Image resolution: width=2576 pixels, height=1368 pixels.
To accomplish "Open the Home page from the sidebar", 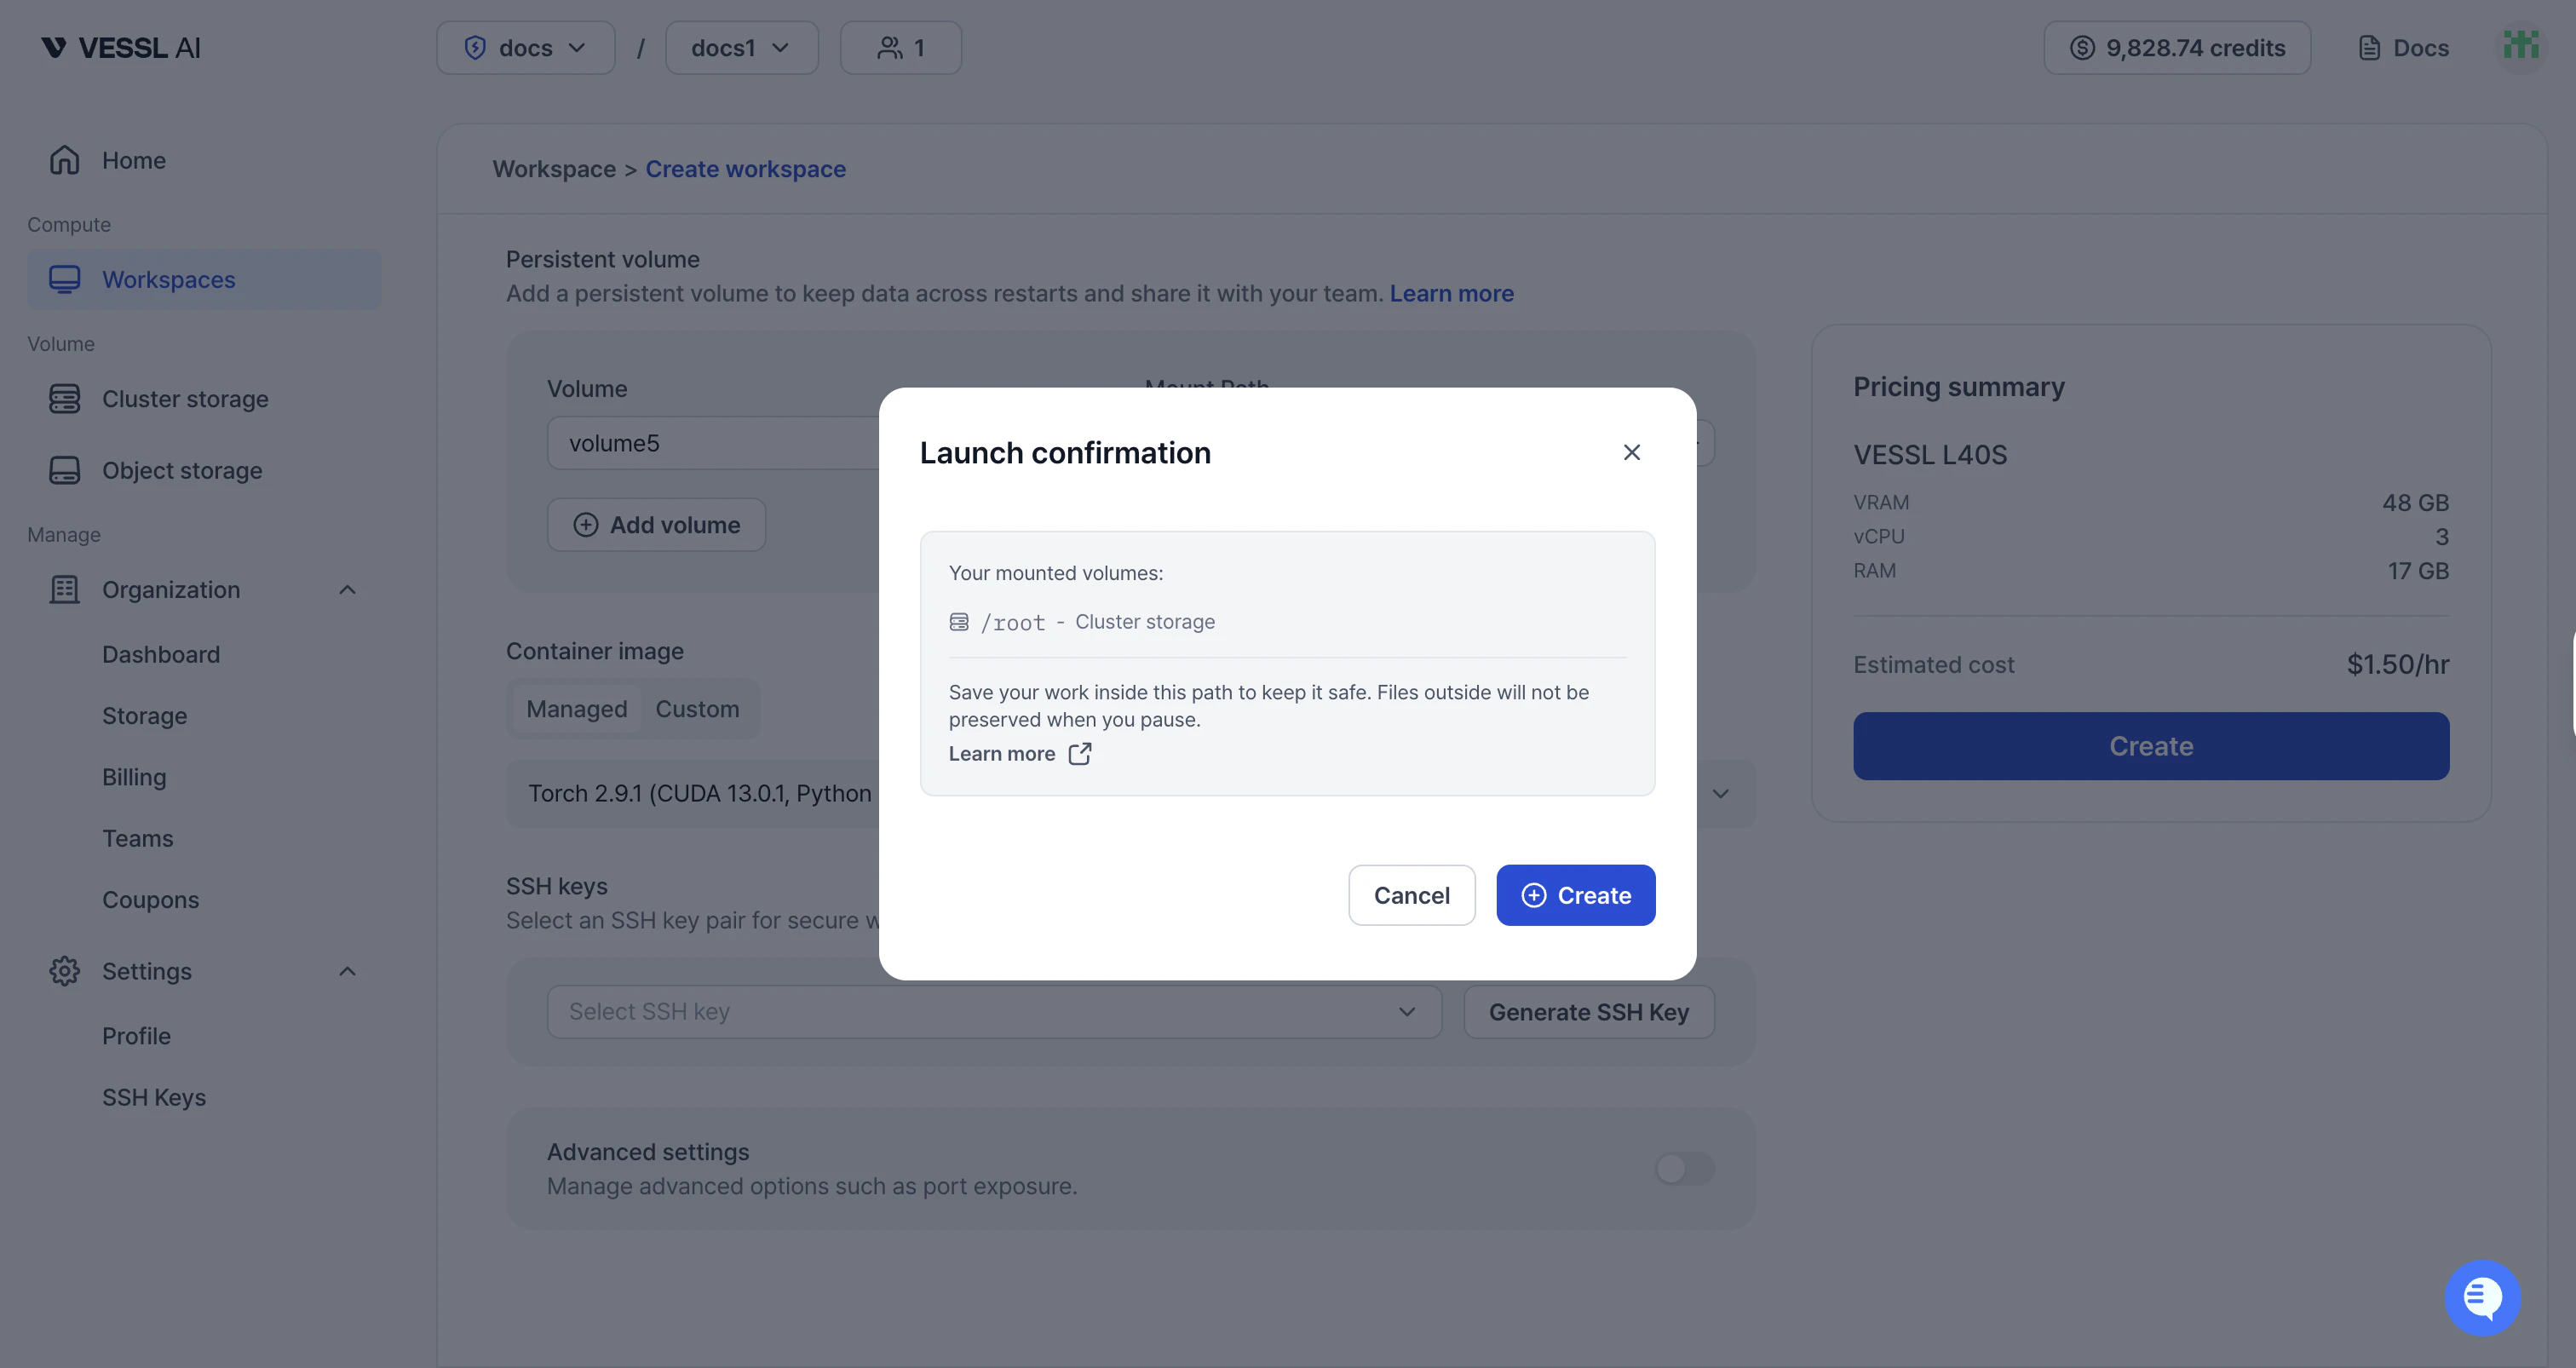I will (x=132, y=160).
